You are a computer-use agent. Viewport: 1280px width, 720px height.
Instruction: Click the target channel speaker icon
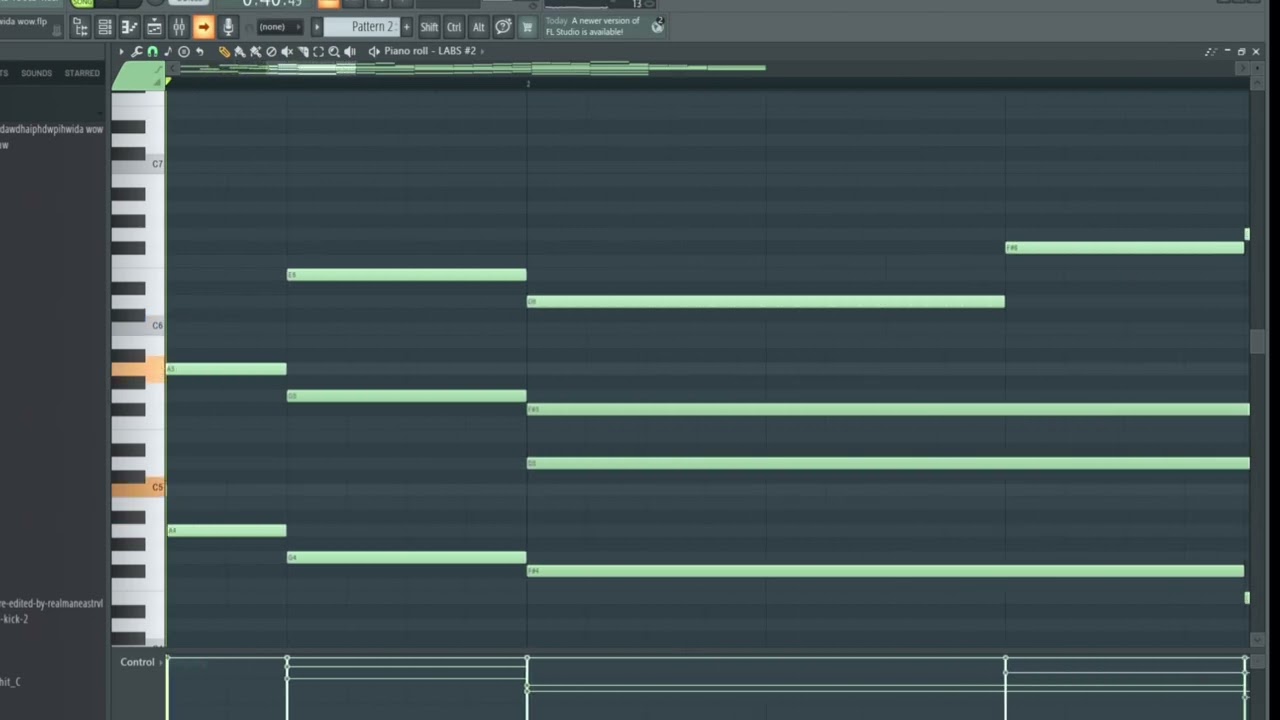(374, 51)
